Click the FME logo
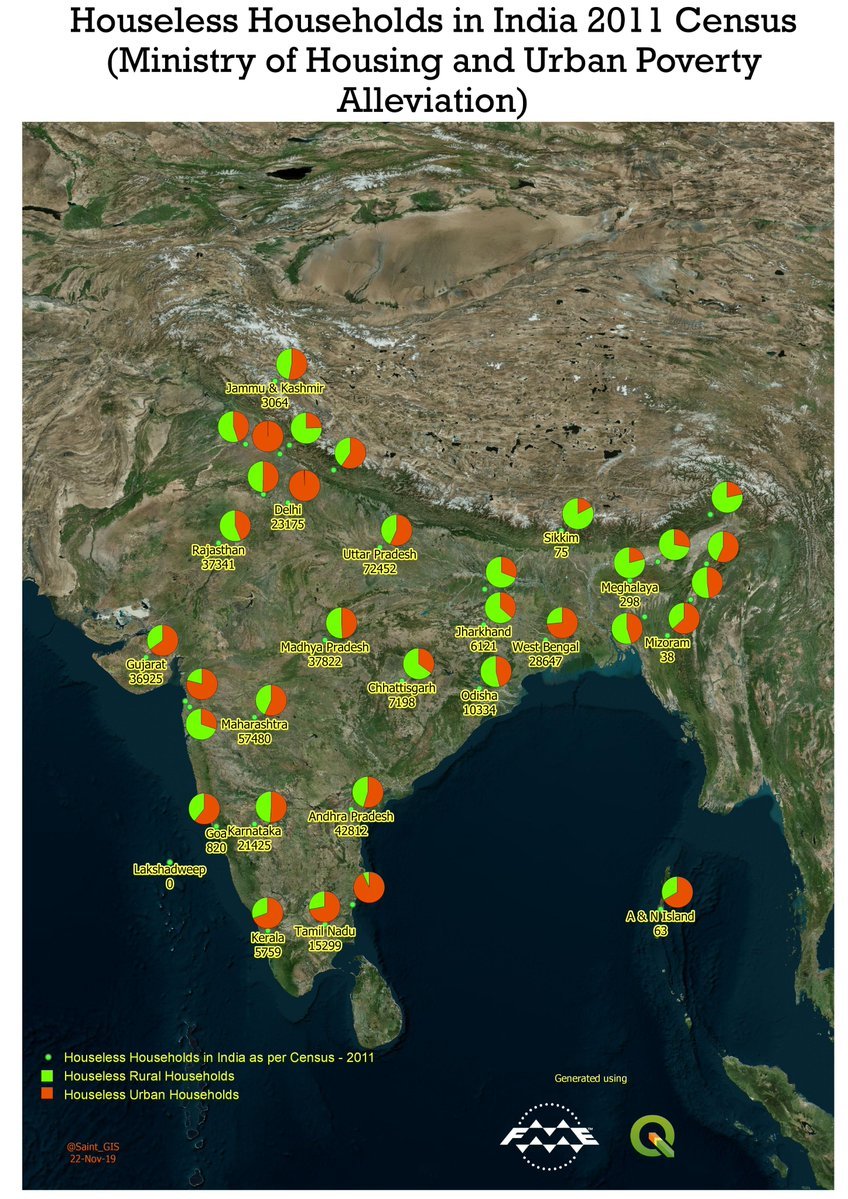Viewport: 848px width, 1199px height. pos(549,1135)
